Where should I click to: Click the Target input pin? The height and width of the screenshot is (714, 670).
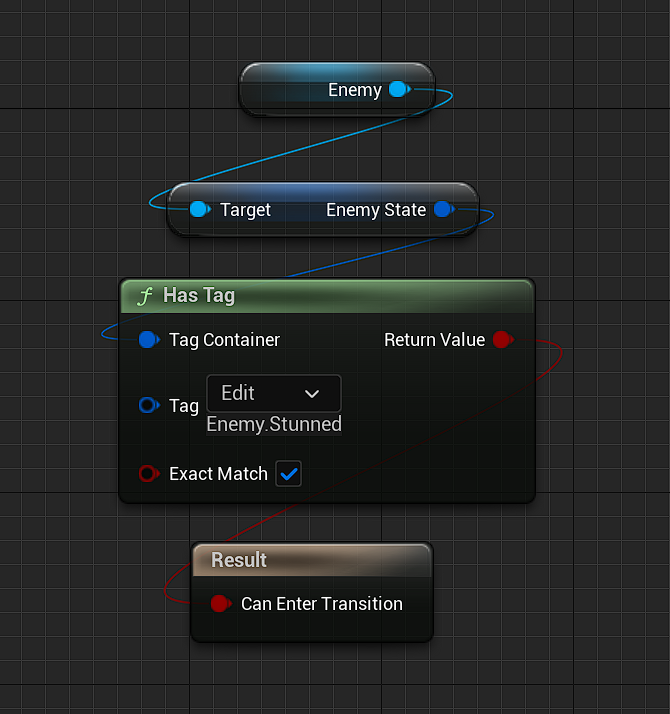pyautogui.click(x=200, y=209)
